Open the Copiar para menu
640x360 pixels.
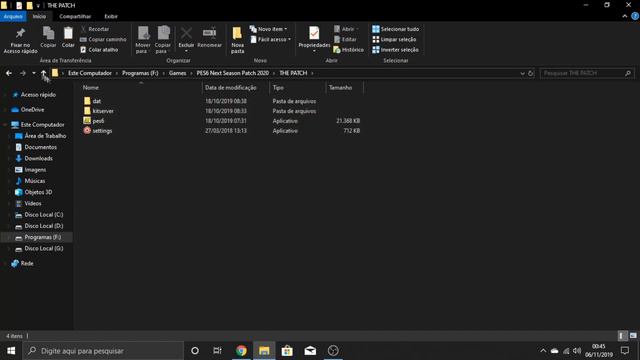162,40
